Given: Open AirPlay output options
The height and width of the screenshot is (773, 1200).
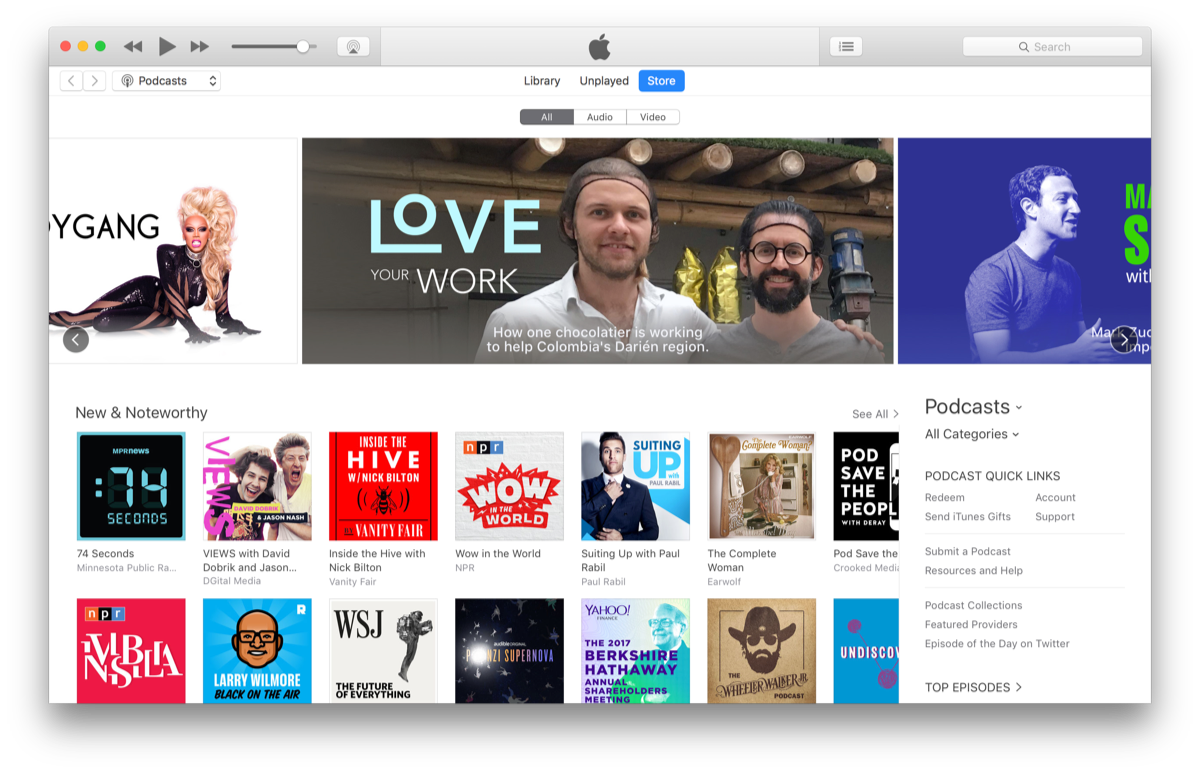Looking at the screenshot, I should click(353, 46).
